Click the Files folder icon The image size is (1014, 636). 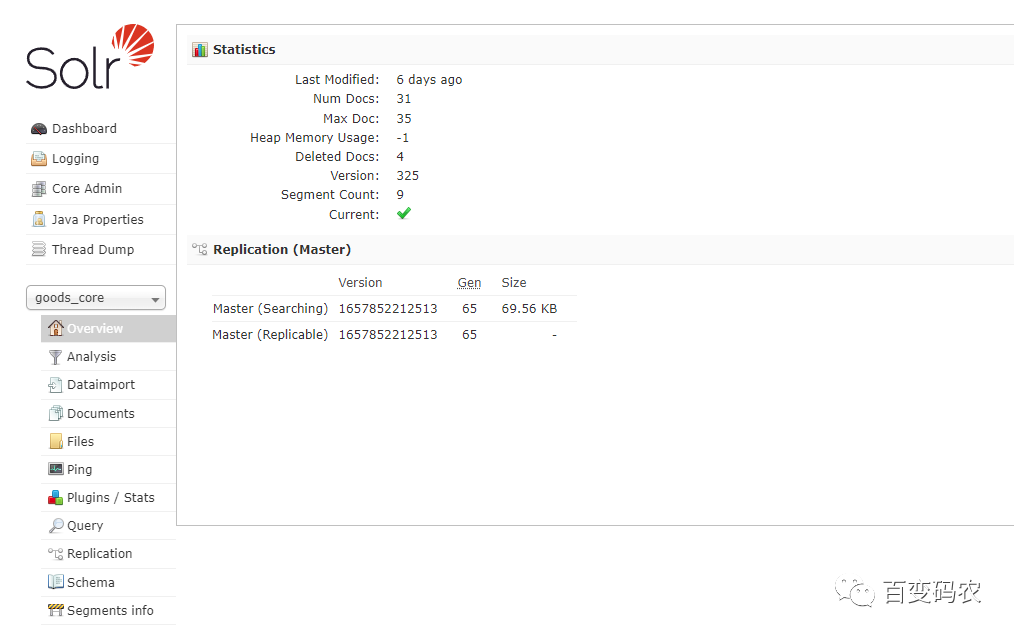pyautogui.click(x=56, y=441)
